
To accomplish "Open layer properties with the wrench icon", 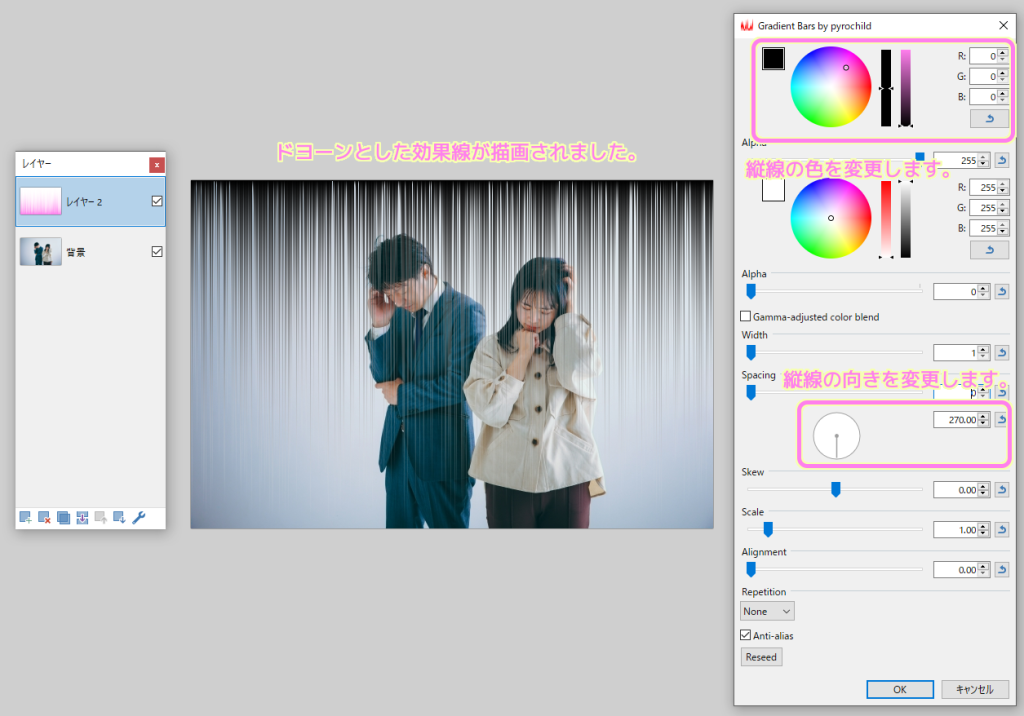I will pyautogui.click(x=137, y=518).
